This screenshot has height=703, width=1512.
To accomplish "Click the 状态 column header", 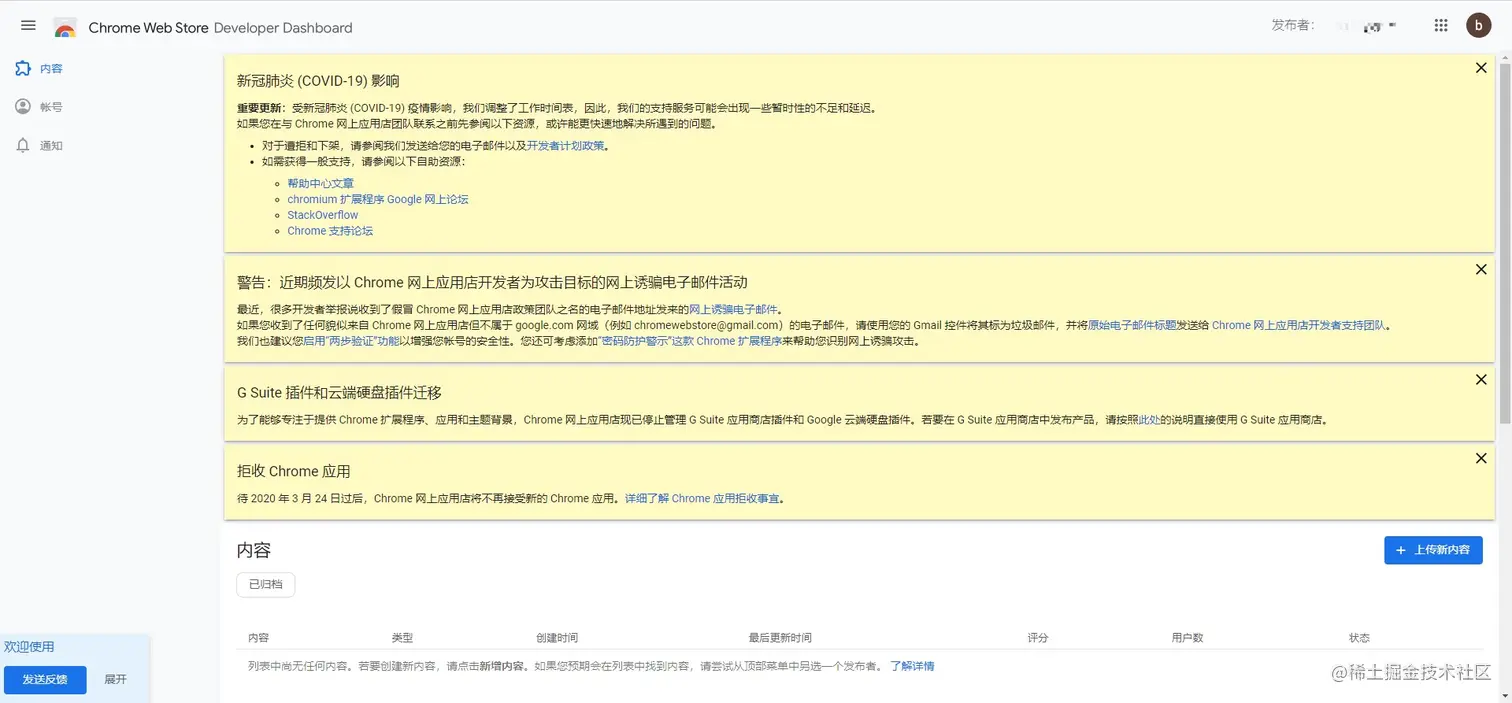I will tap(1359, 638).
